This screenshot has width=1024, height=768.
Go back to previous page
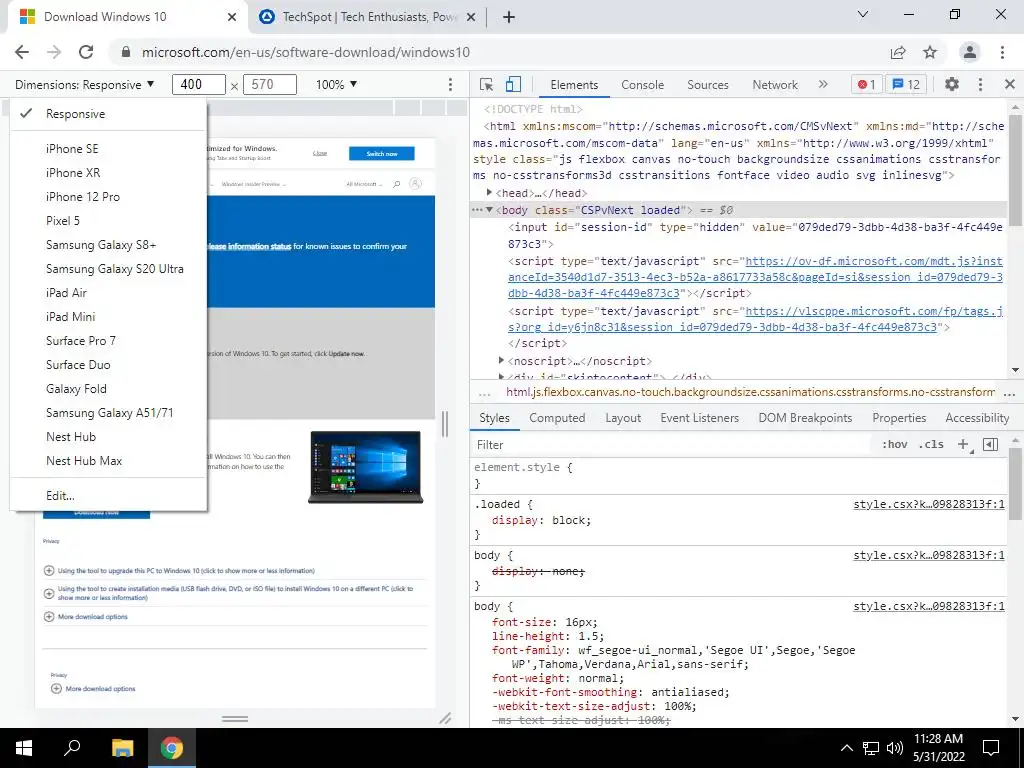(x=22, y=52)
